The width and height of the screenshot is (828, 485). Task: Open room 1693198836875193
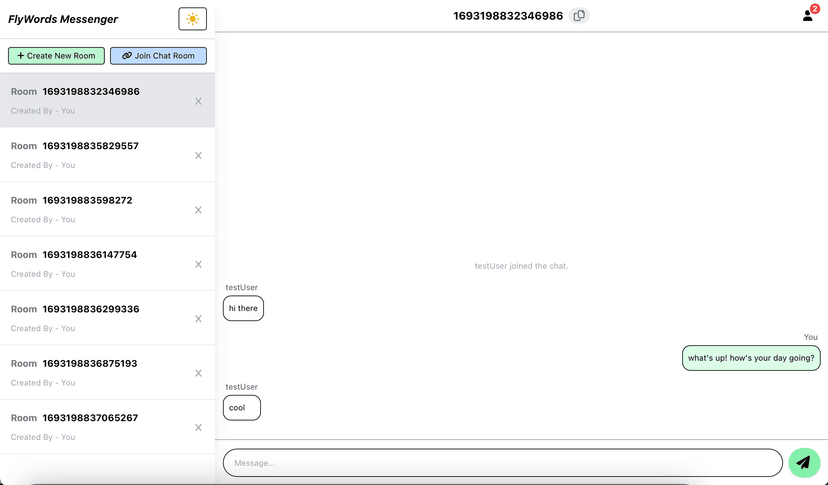click(x=107, y=372)
